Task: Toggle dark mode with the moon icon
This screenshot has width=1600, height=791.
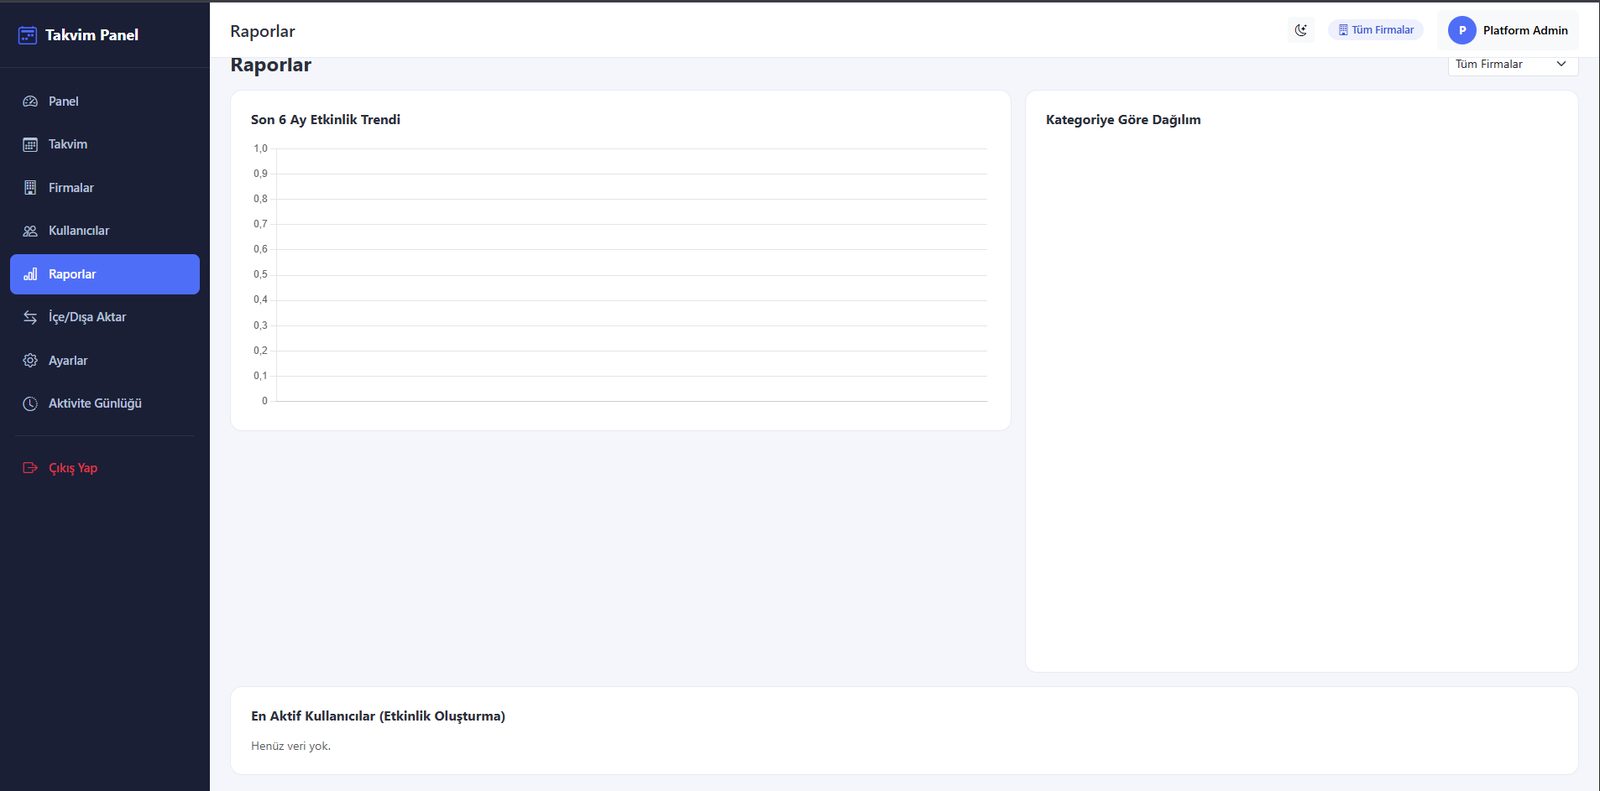Action: coord(1301,30)
